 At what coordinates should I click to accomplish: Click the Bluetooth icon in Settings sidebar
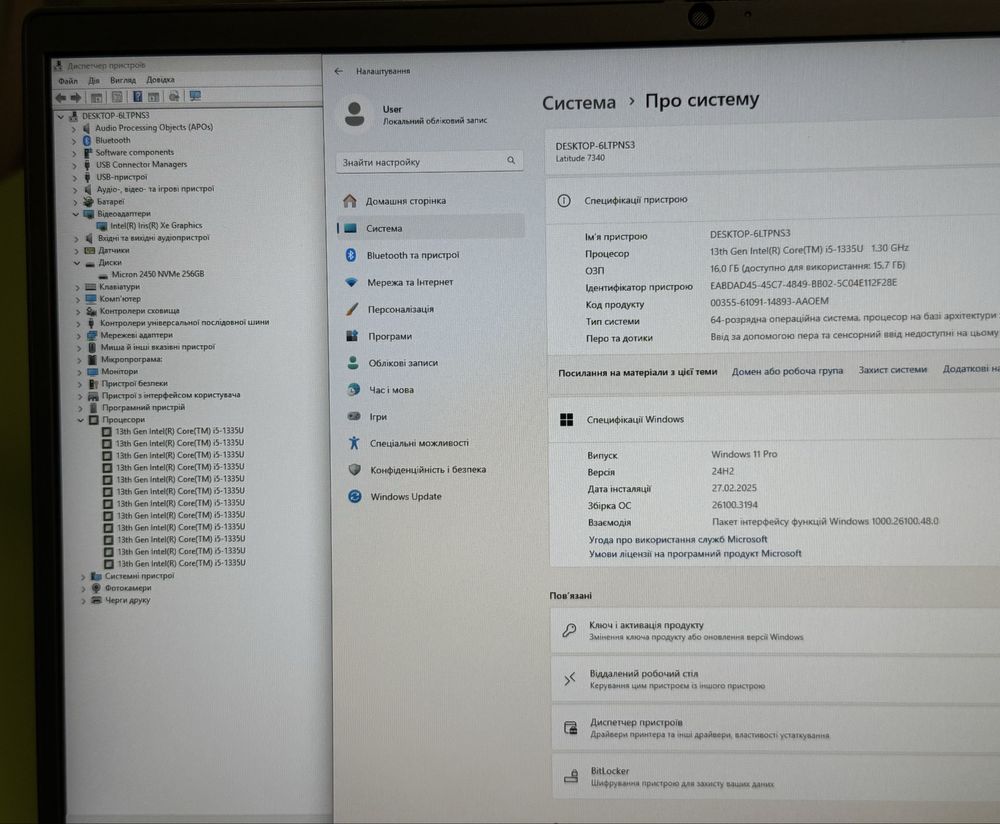[x=351, y=255]
